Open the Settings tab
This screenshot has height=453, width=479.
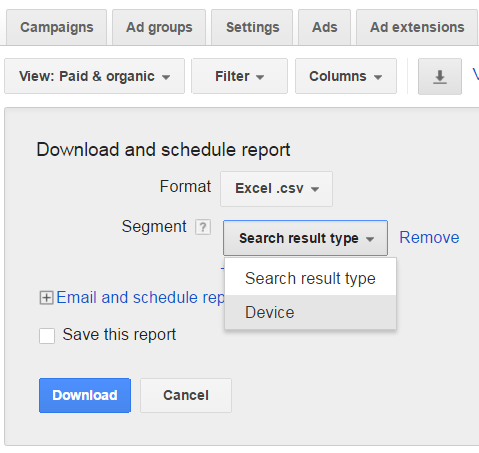click(x=252, y=27)
